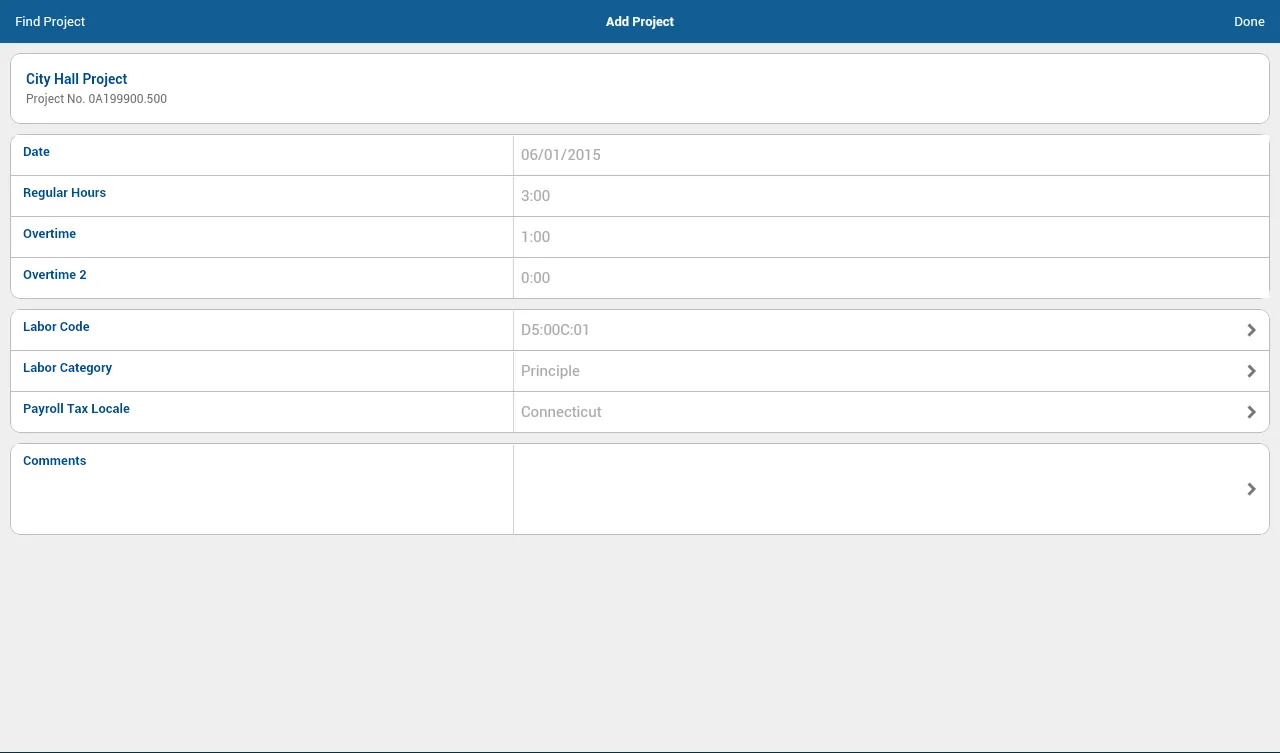Viewport: 1280px width, 753px height.
Task: Click the Labor Category chevron arrow
Action: coord(1251,371)
